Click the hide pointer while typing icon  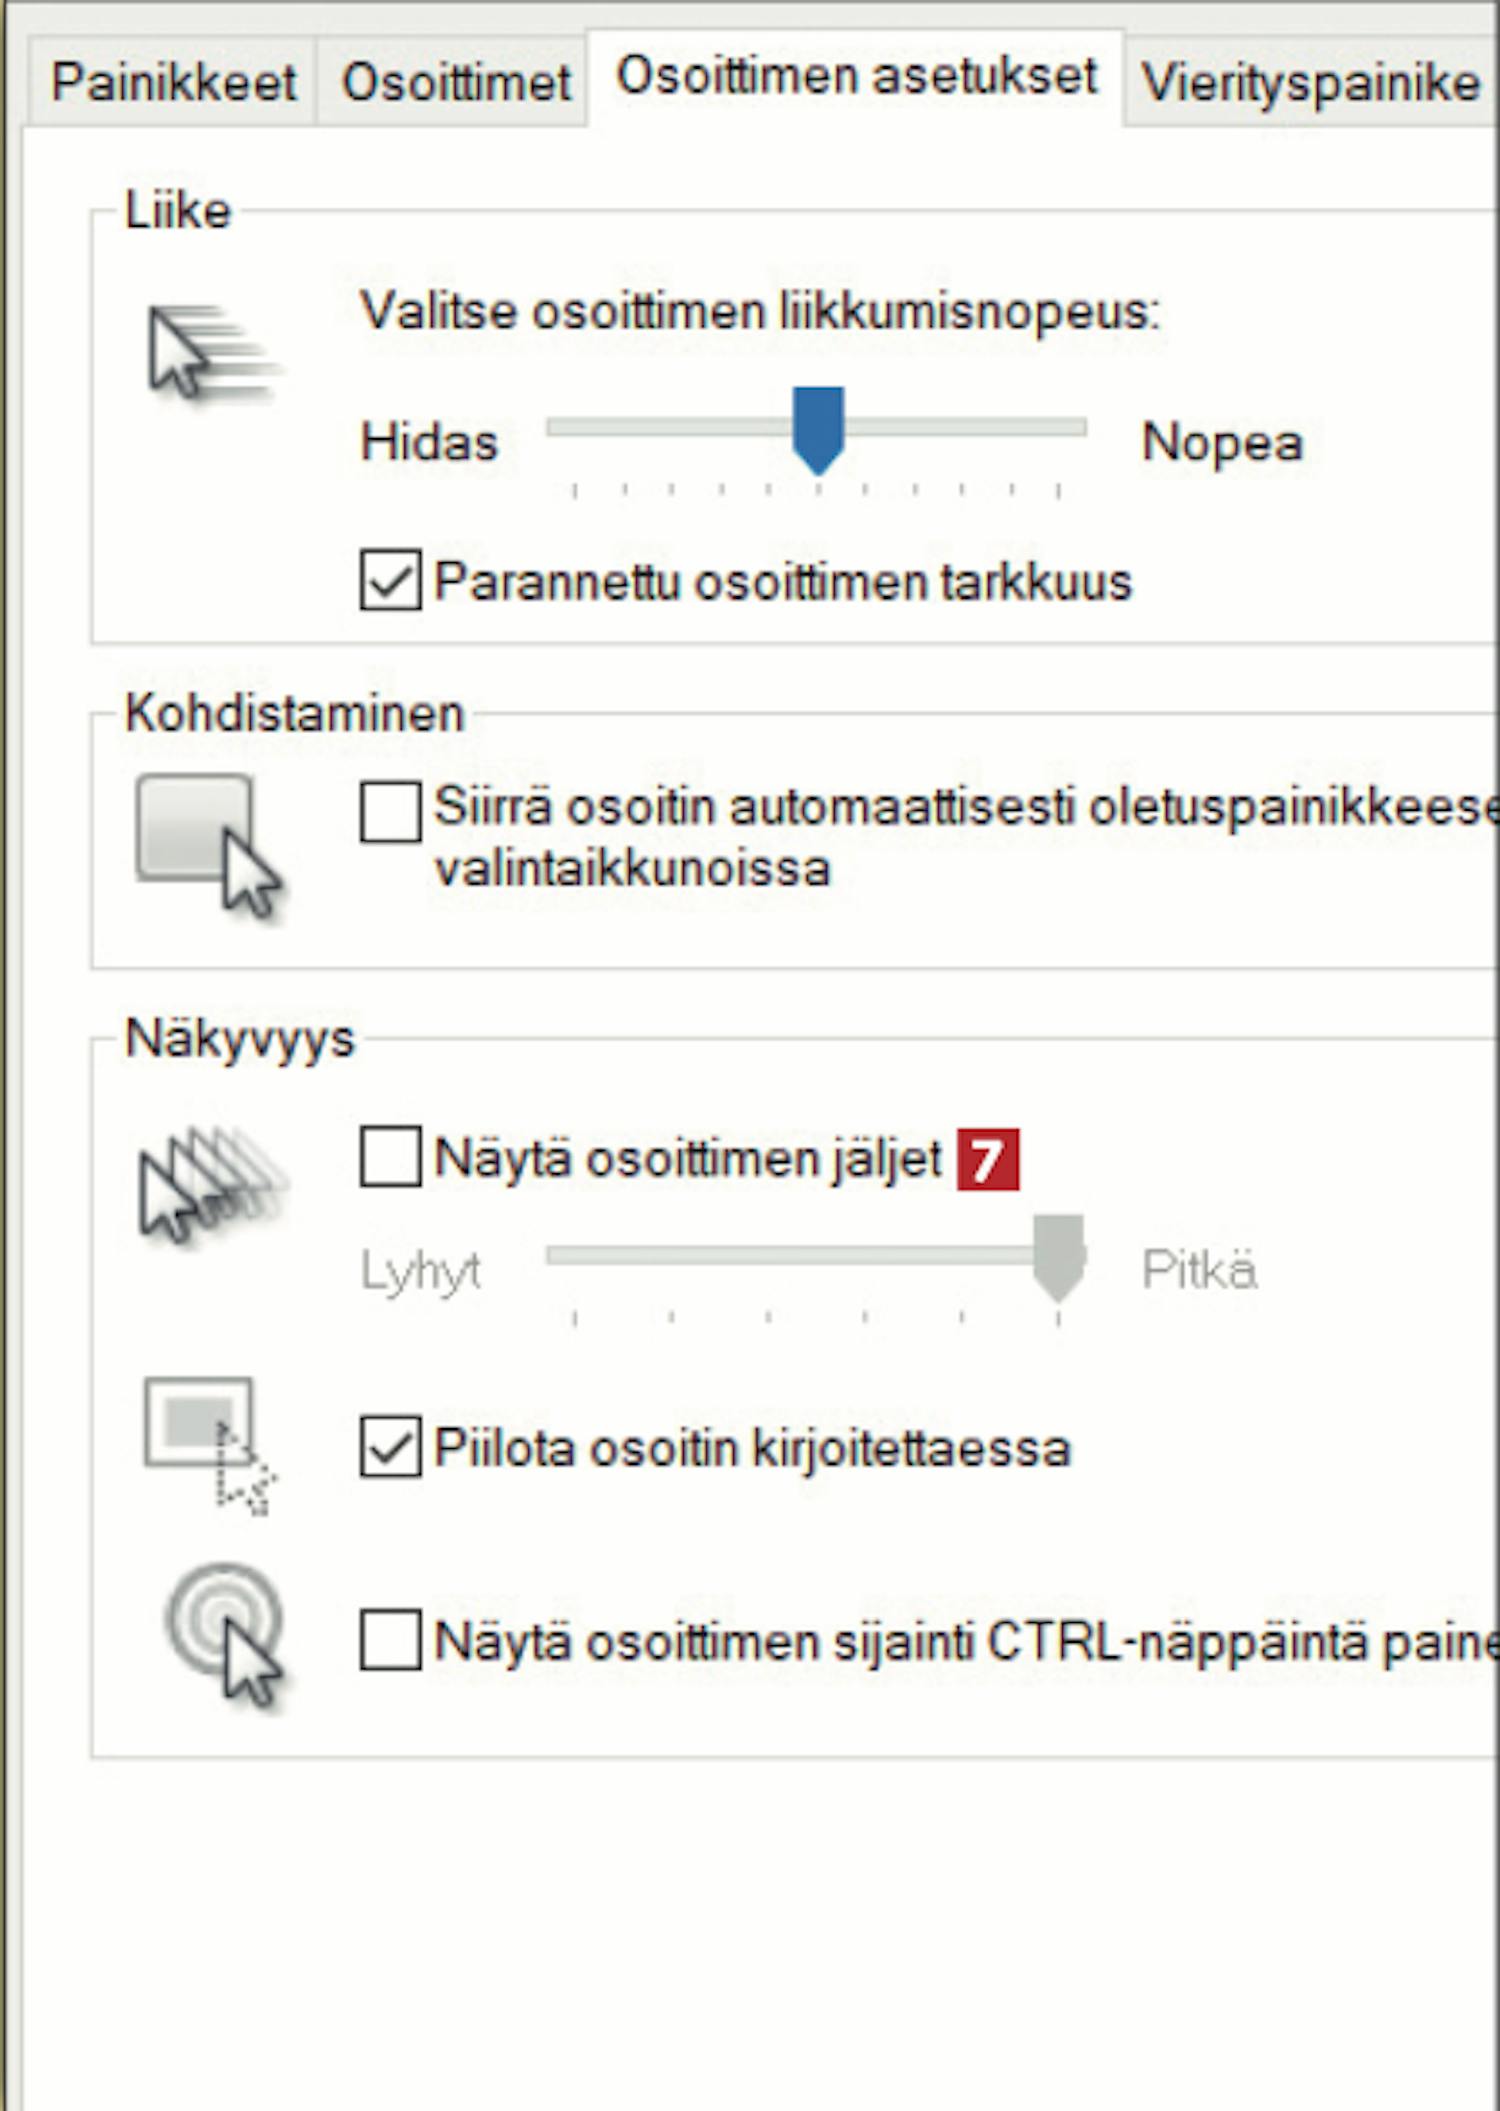(x=209, y=1446)
